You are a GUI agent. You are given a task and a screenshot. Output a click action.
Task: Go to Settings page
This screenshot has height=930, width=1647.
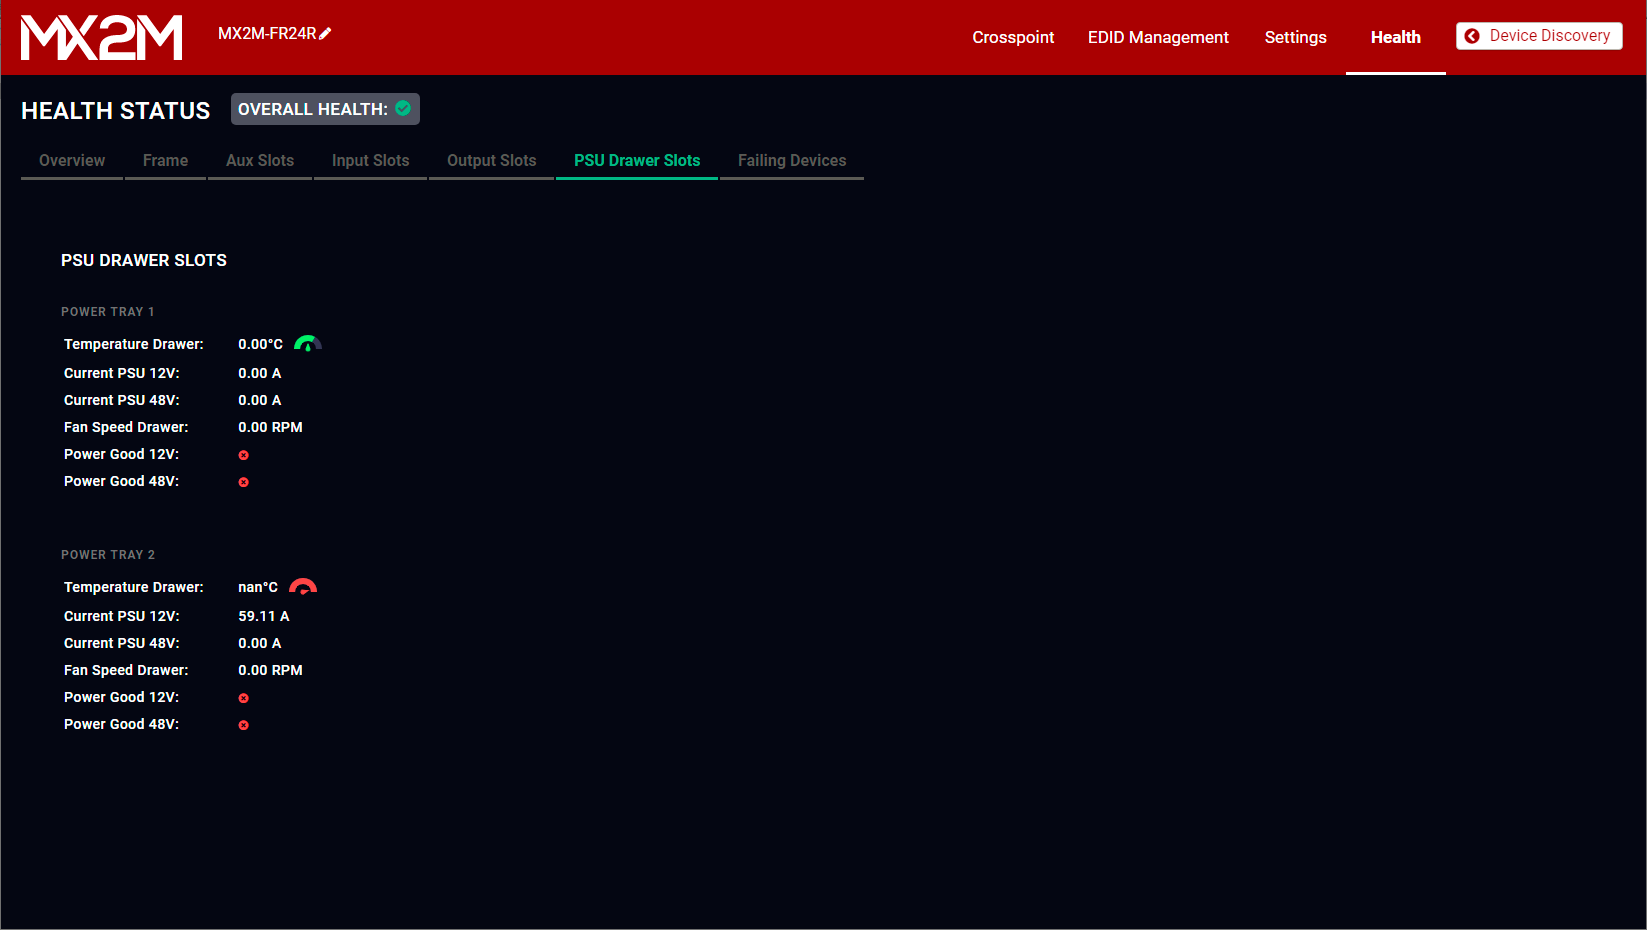[x=1295, y=37]
